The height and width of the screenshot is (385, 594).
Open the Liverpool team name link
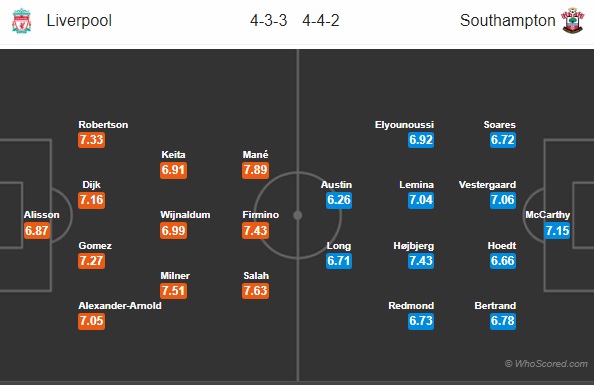pyautogui.click(x=79, y=20)
